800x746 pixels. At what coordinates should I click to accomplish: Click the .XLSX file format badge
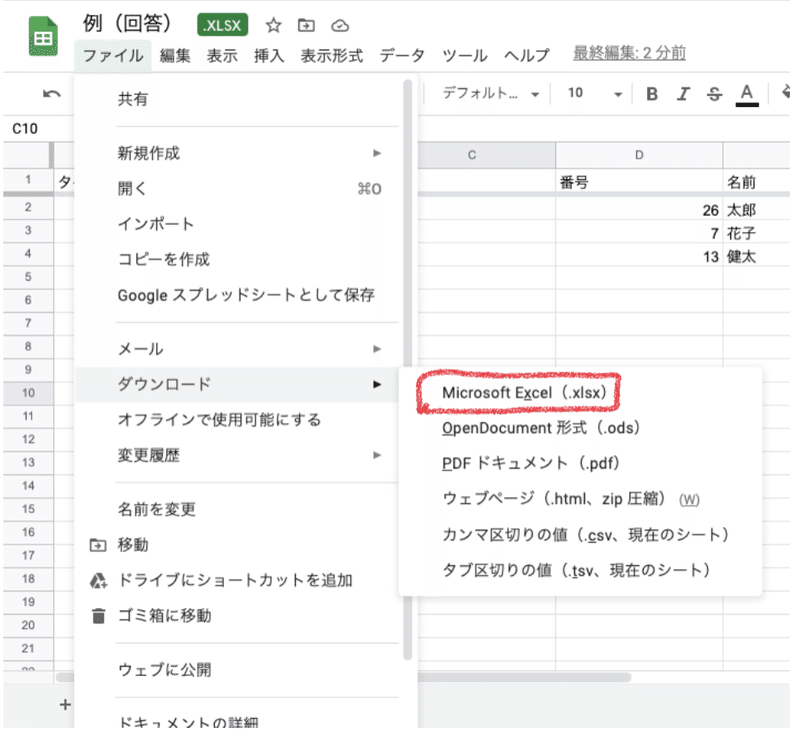222,25
